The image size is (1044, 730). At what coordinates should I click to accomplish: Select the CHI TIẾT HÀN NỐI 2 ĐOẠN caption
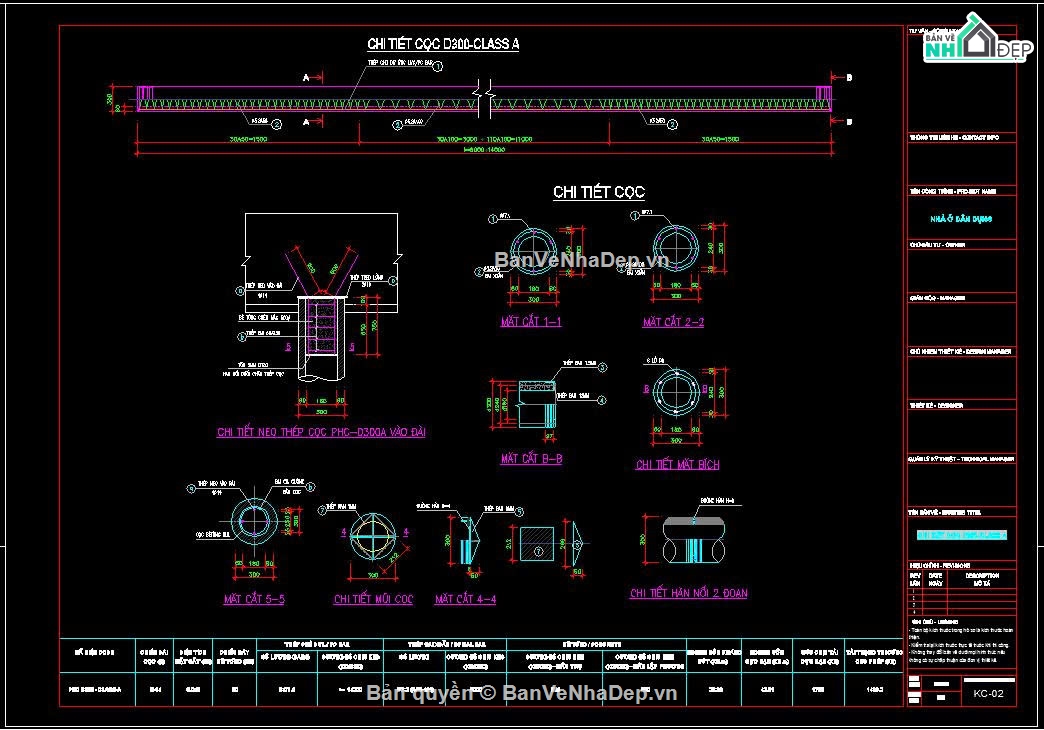tap(688, 593)
